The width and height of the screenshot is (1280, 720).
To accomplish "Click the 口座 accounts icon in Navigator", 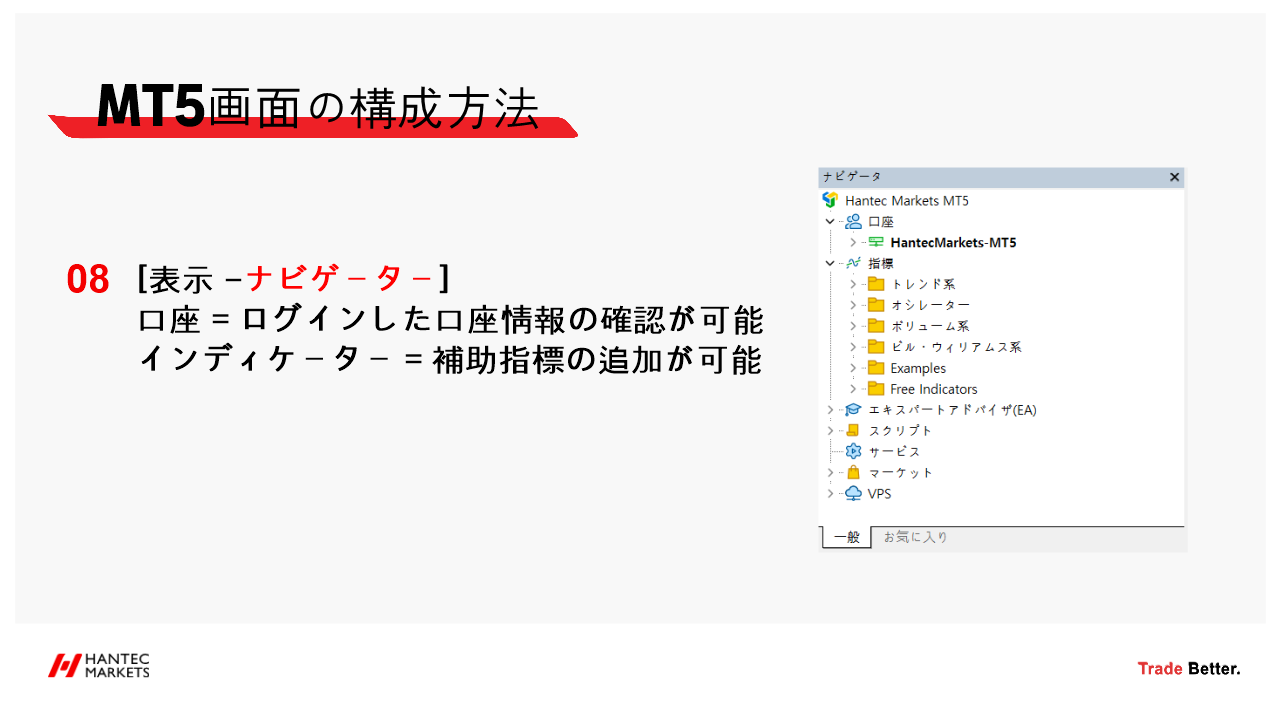I will point(852,221).
